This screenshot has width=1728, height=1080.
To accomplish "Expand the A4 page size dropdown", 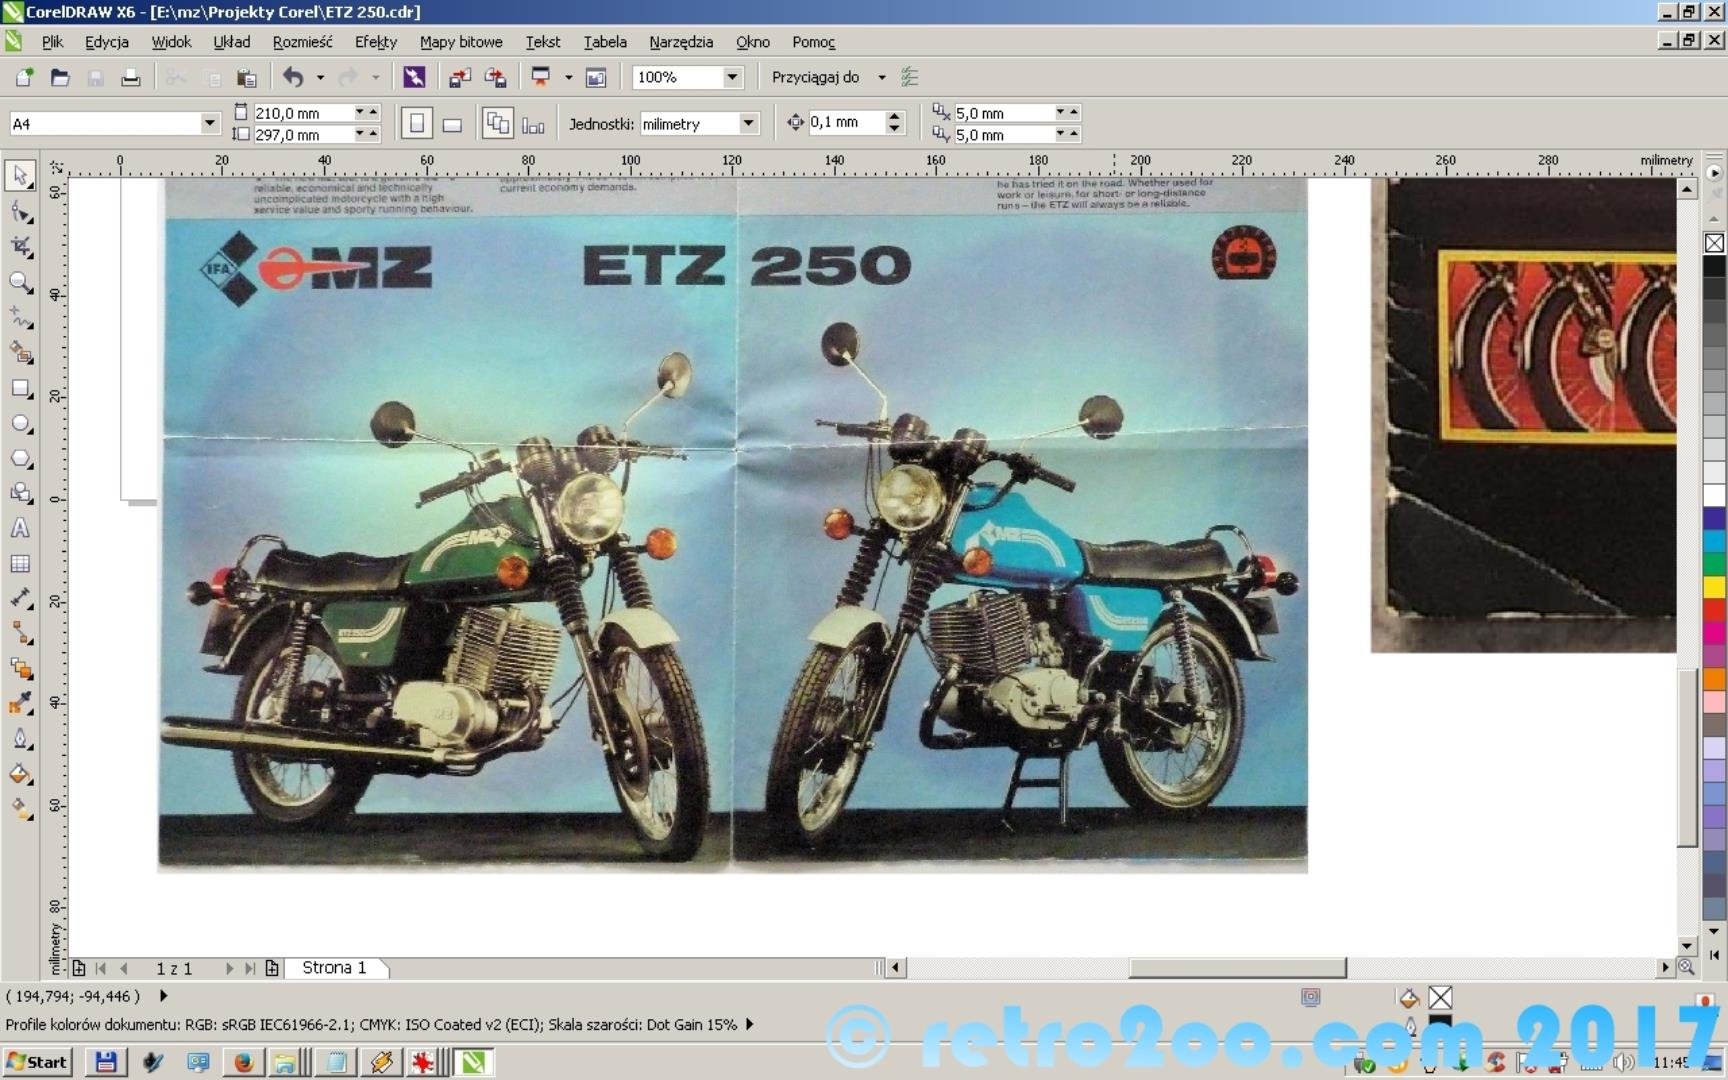I will tap(209, 123).
